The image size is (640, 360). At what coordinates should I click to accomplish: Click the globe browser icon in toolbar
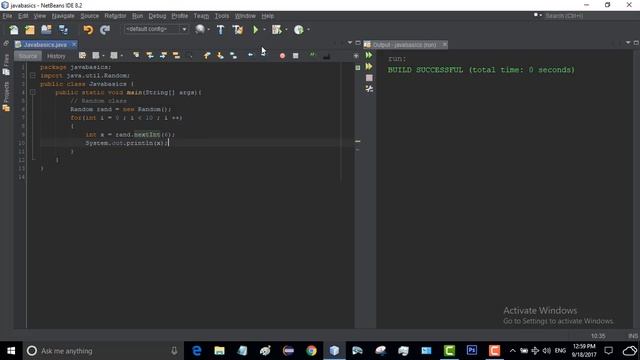click(200, 30)
